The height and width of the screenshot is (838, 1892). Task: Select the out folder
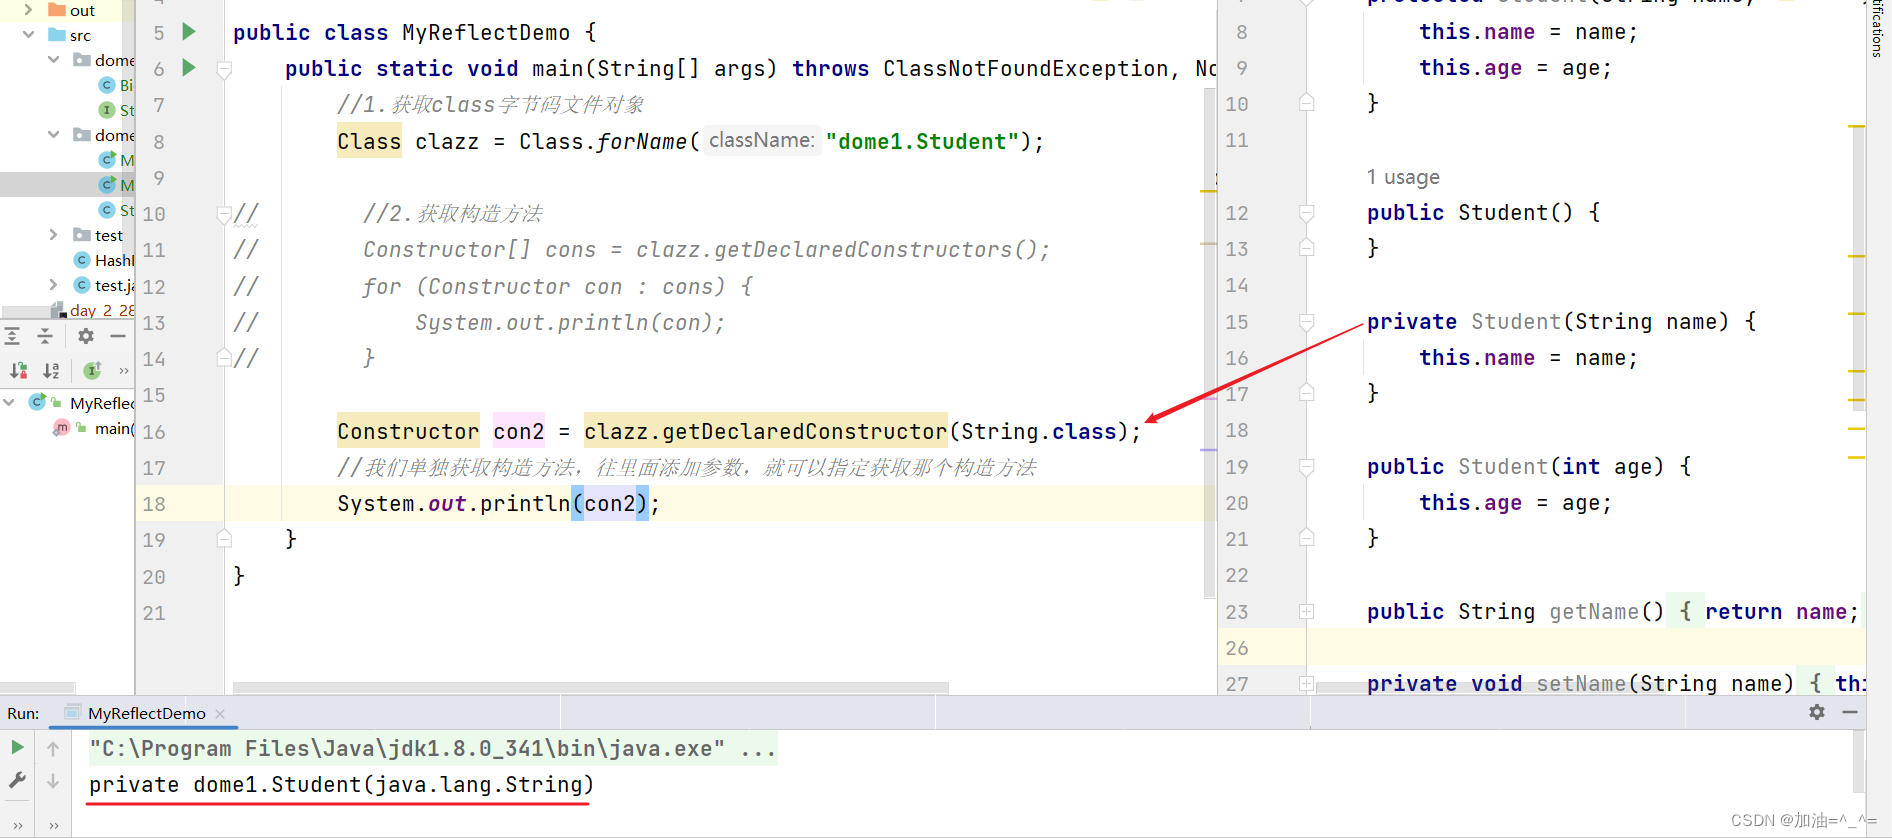click(x=71, y=10)
